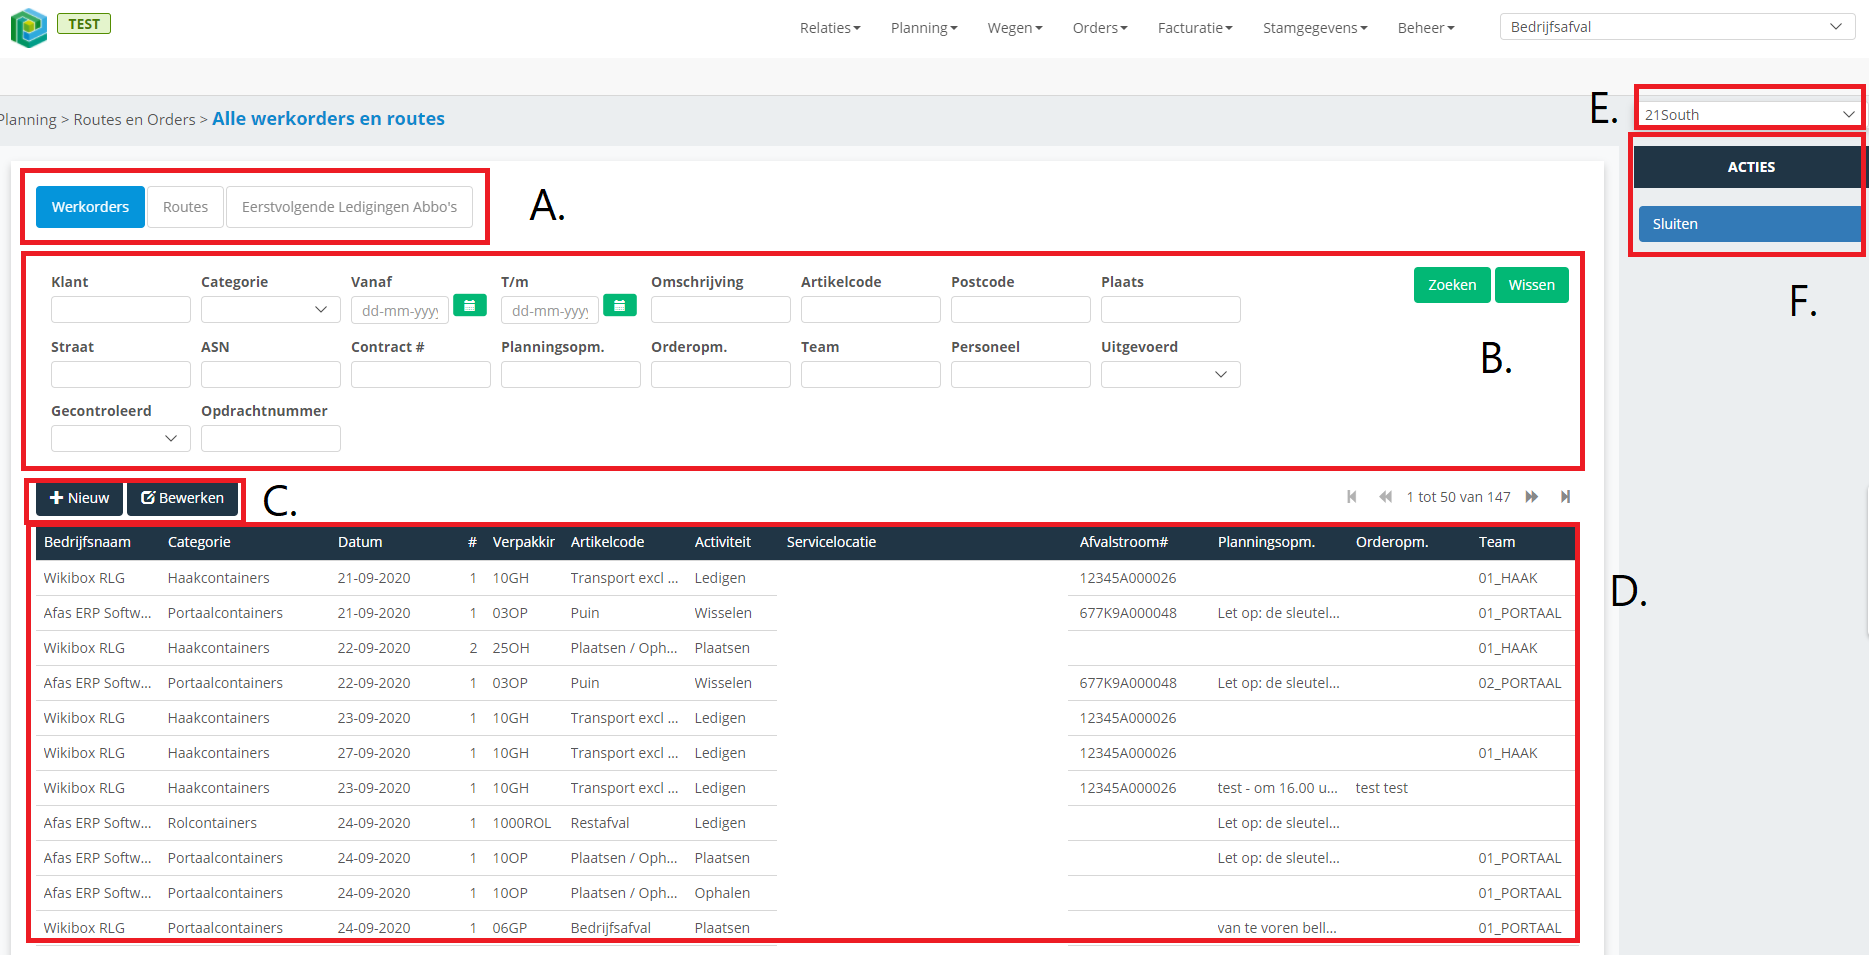Select the 27-09-2020 date cell
1869x959 pixels.
[374, 753]
